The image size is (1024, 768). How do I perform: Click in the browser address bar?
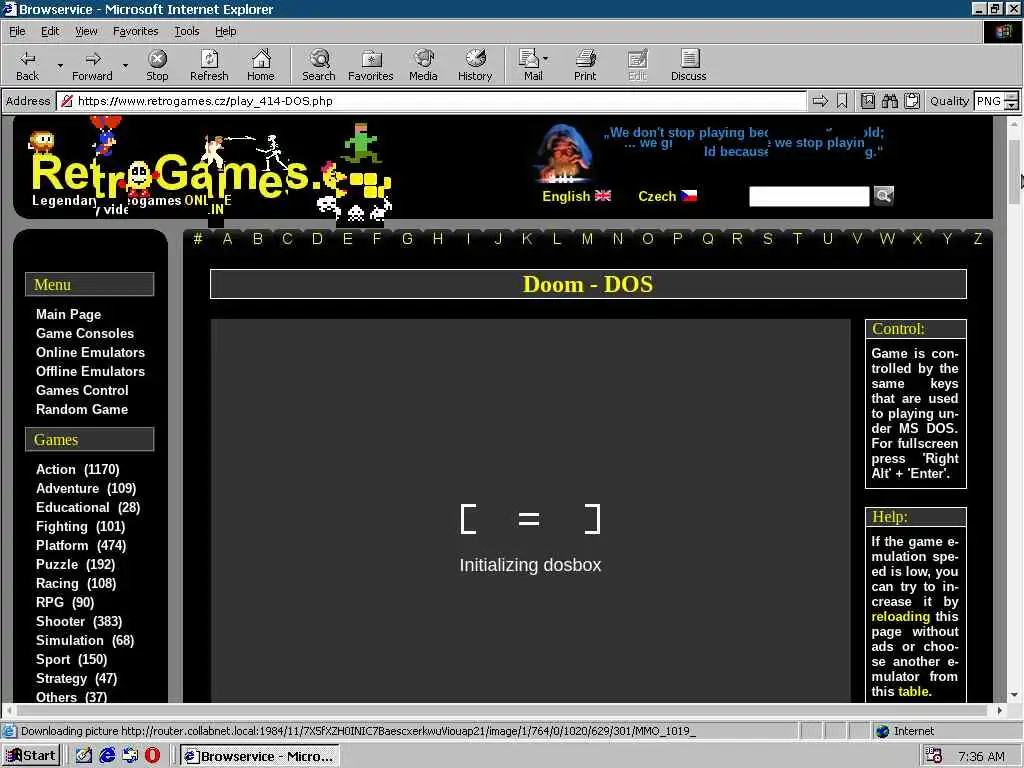click(431, 101)
